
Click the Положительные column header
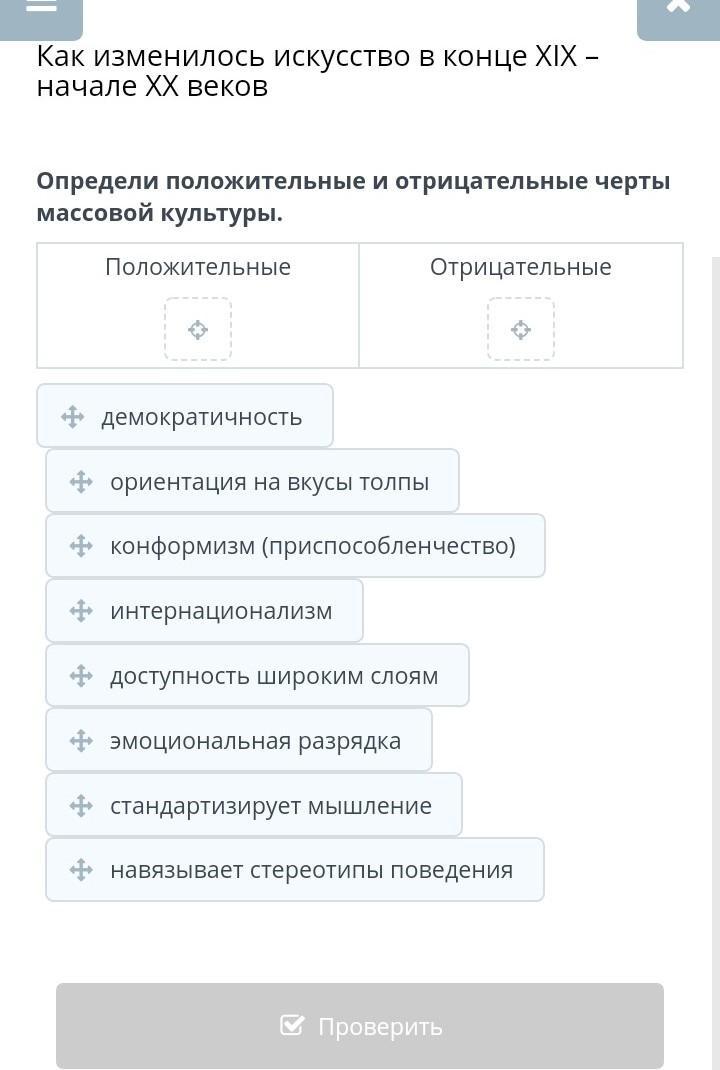pyautogui.click(x=198, y=267)
